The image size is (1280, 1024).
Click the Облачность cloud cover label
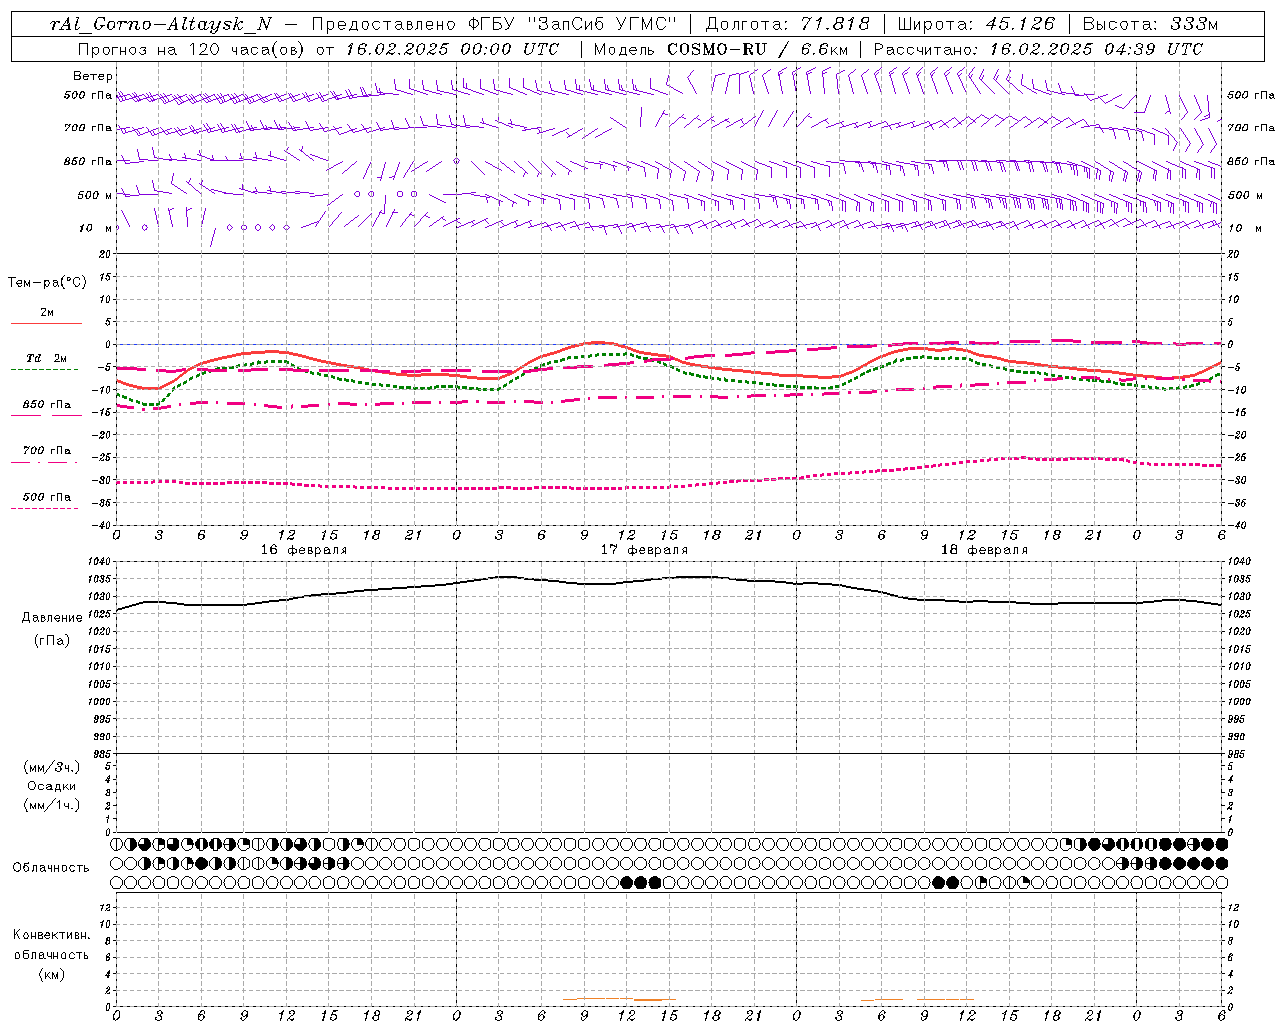coord(51,868)
